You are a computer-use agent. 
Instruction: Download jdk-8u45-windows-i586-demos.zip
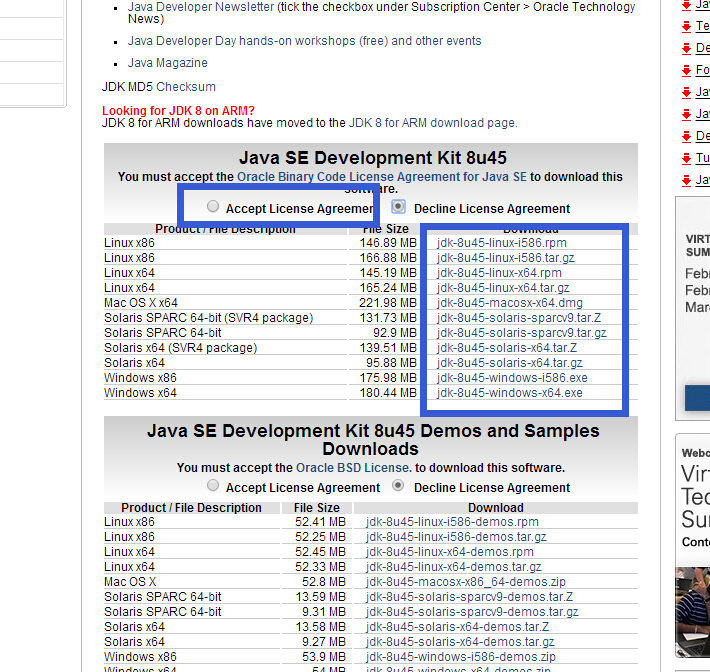461,657
